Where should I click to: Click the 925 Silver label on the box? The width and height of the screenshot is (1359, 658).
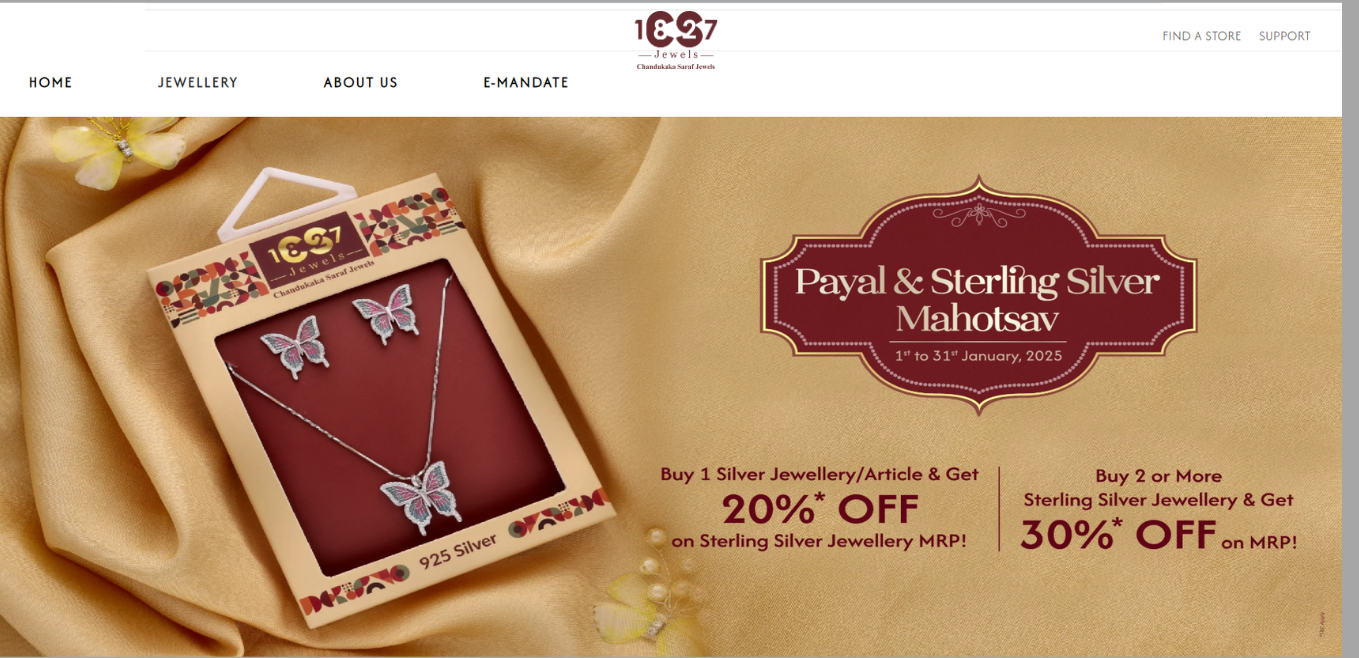(x=458, y=552)
